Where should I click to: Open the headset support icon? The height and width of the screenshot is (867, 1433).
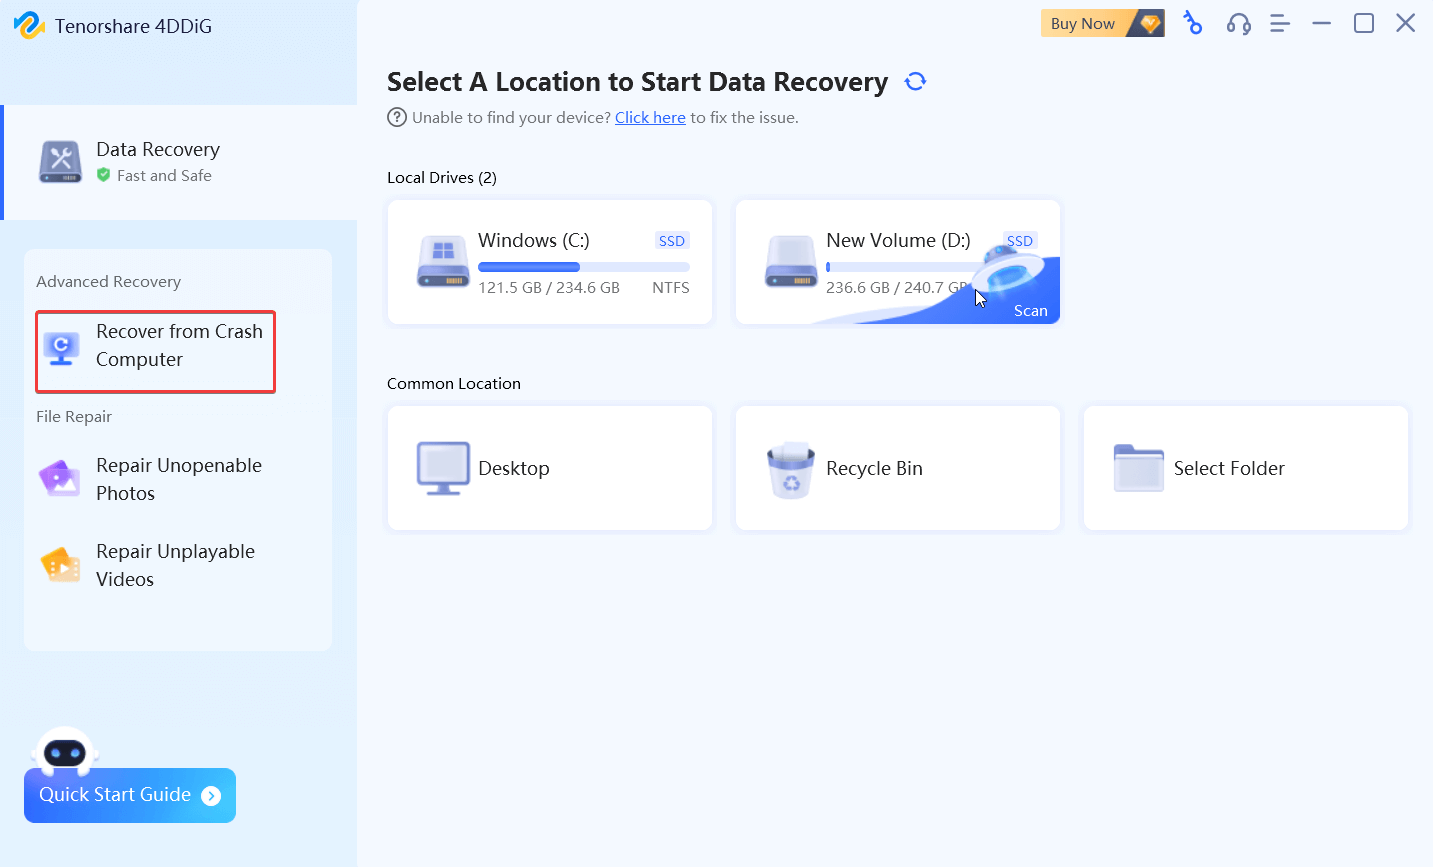click(x=1239, y=24)
